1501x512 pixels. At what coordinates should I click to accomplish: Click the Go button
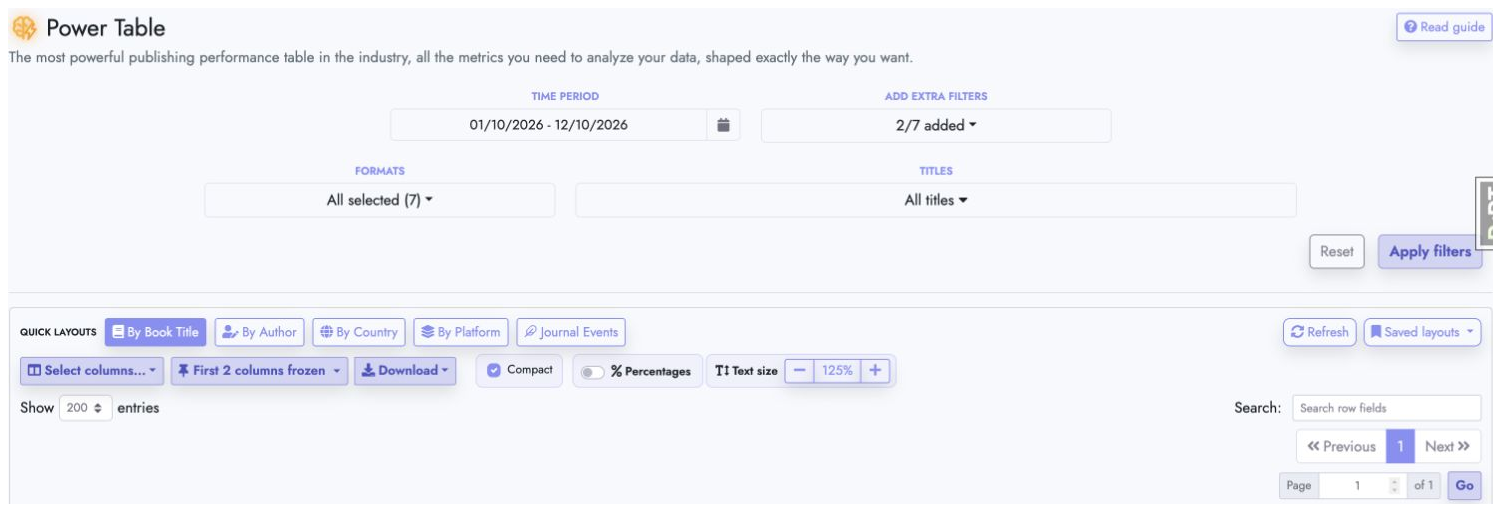pyautogui.click(x=1464, y=486)
